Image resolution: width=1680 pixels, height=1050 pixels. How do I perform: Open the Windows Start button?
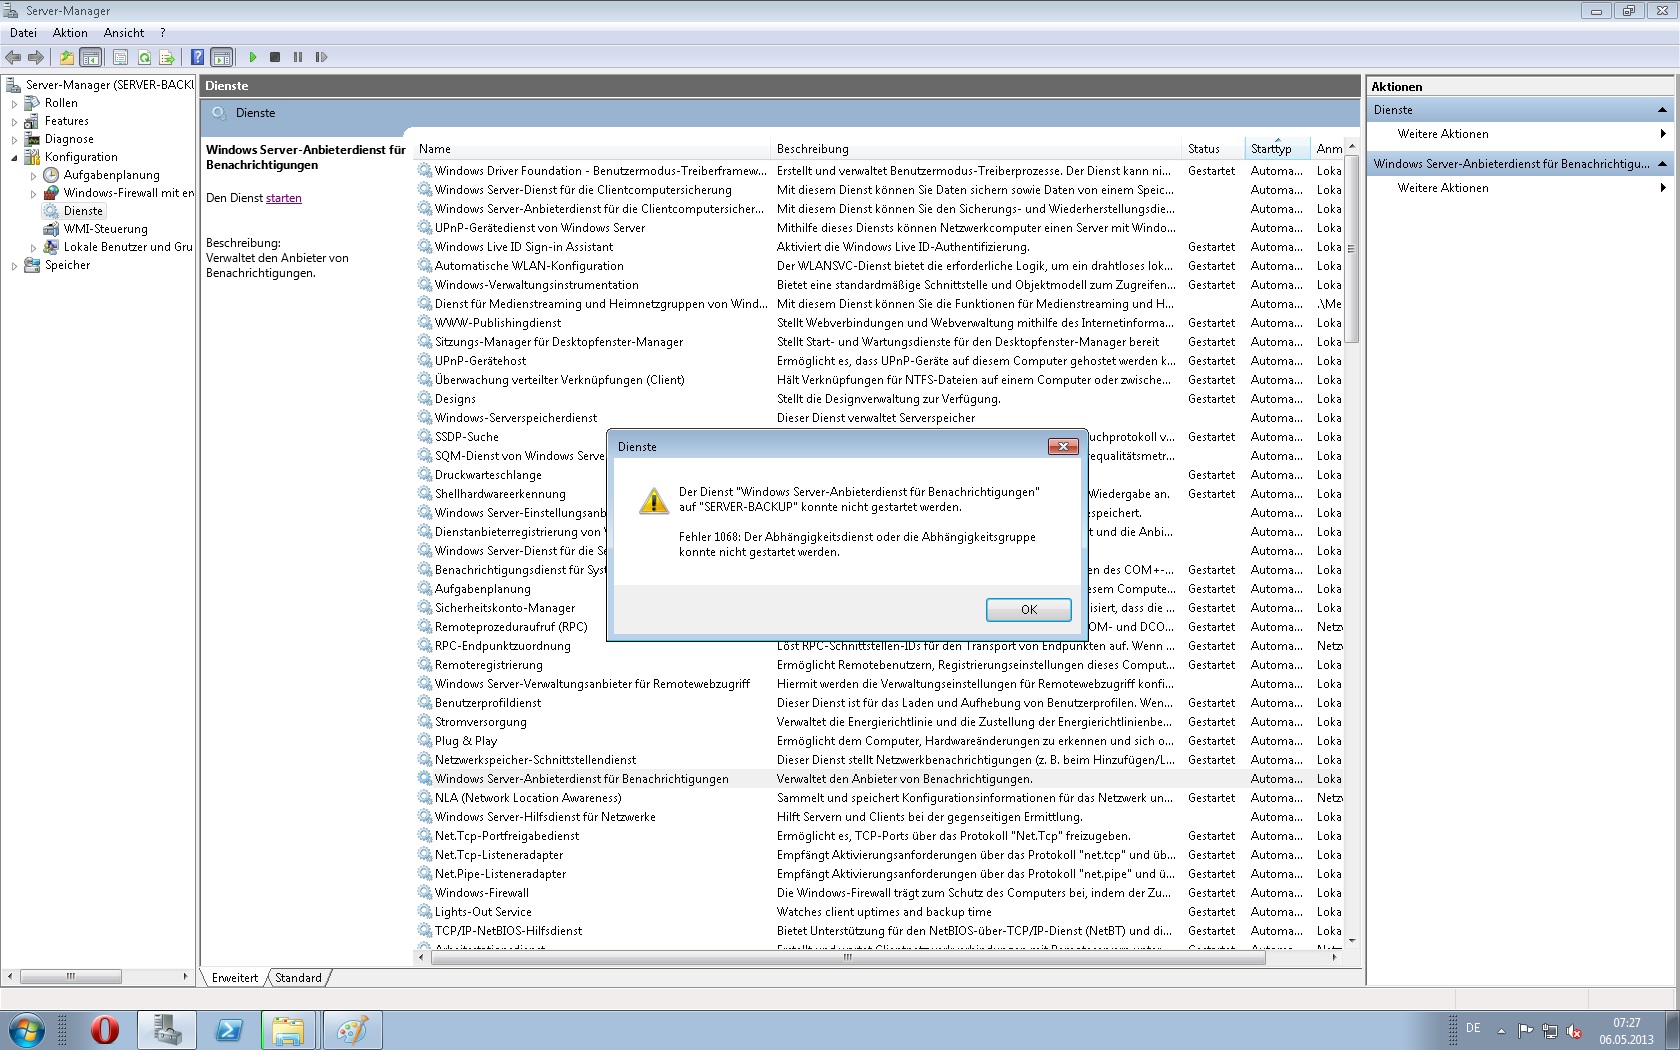pos(26,1030)
